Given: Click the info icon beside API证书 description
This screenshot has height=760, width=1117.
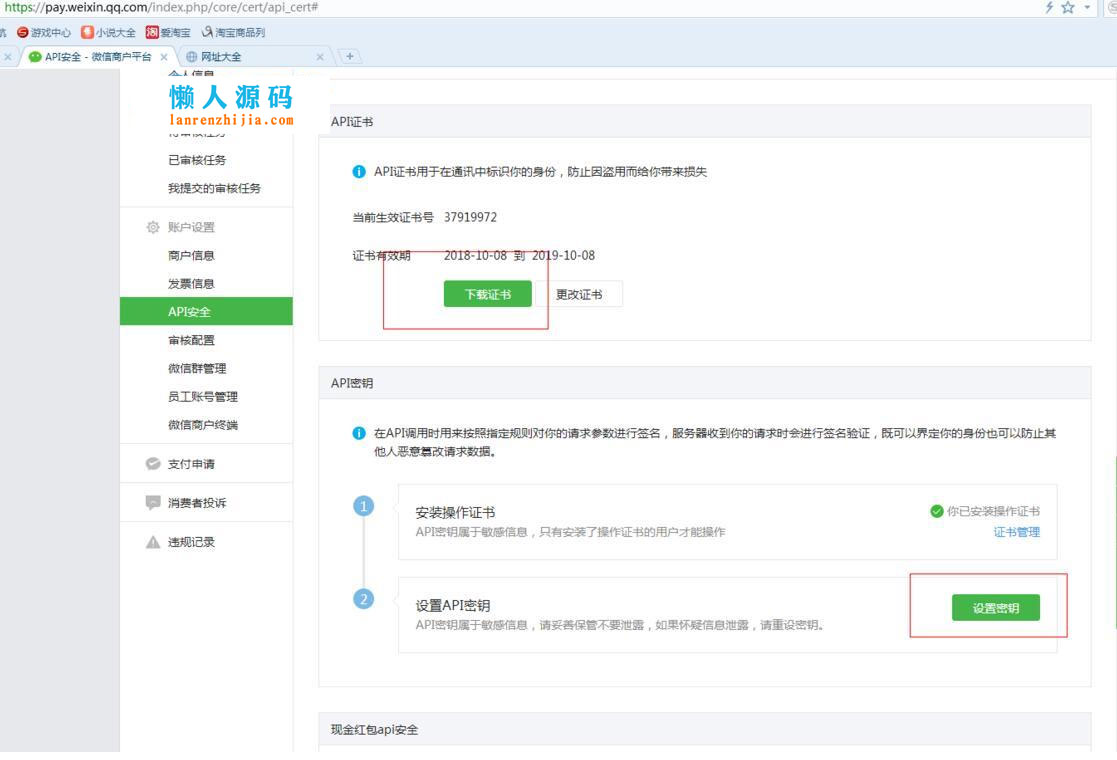Looking at the screenshot, I should (359, 172).
